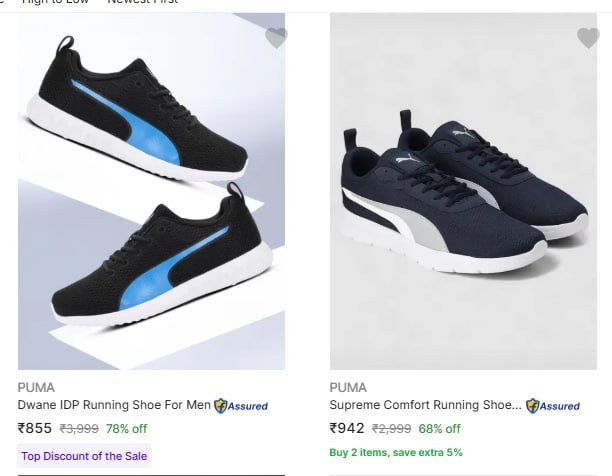The image size is (612, 476).
Task: Click PUMA brand above Supreme Comfort shoe
Action: pyautogui.click(x=348, y=387)
